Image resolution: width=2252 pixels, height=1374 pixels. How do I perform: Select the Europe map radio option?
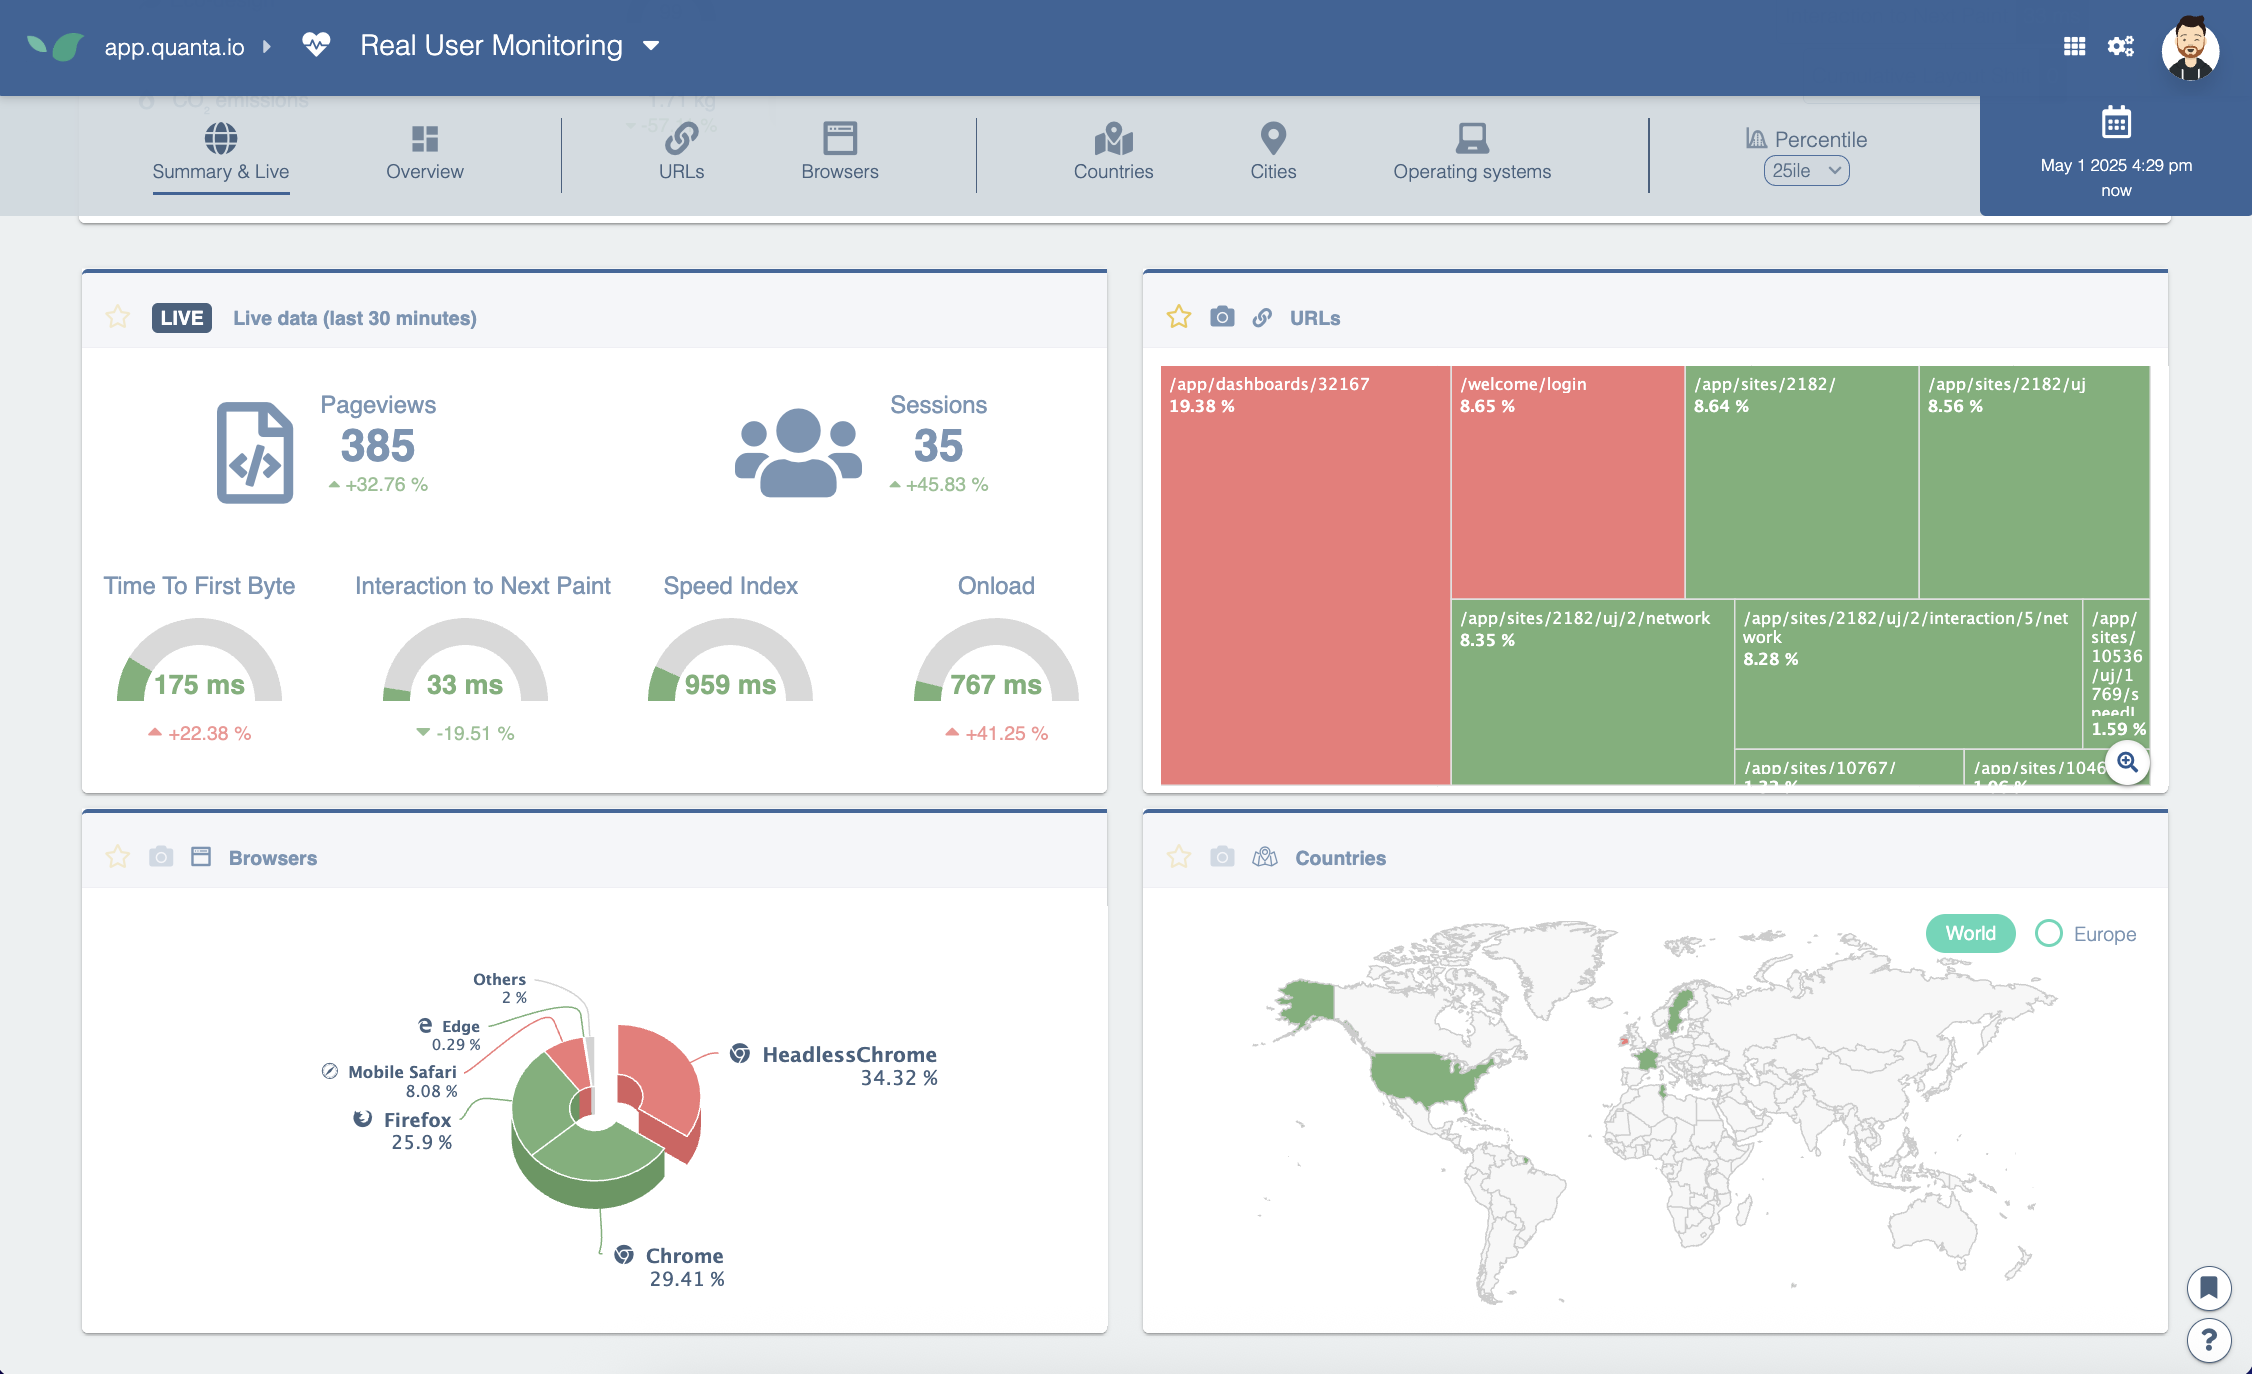(x=2049, y=933)
